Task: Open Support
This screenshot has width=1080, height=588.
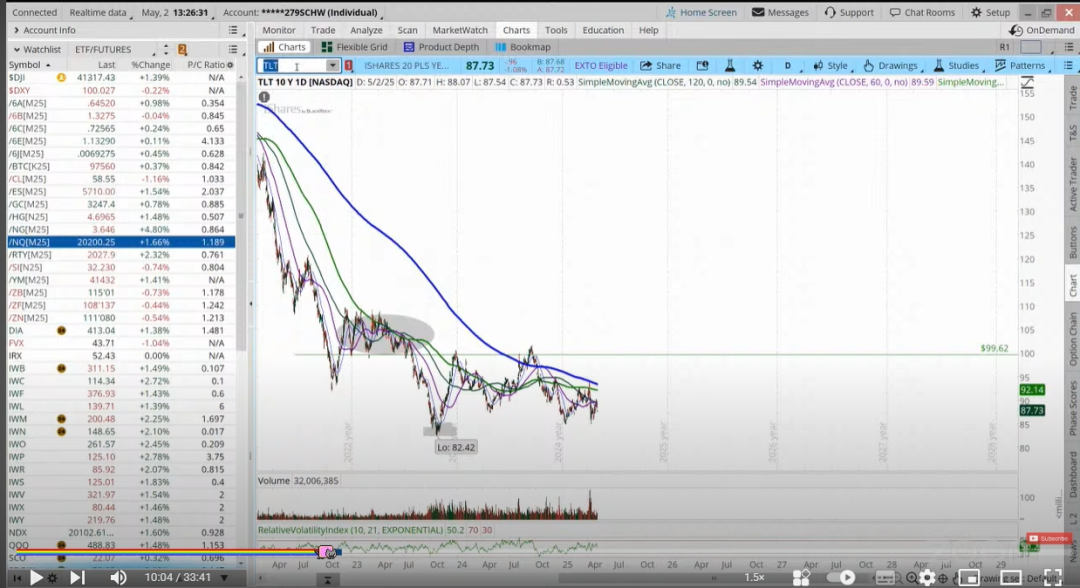Action: [849, 12]
